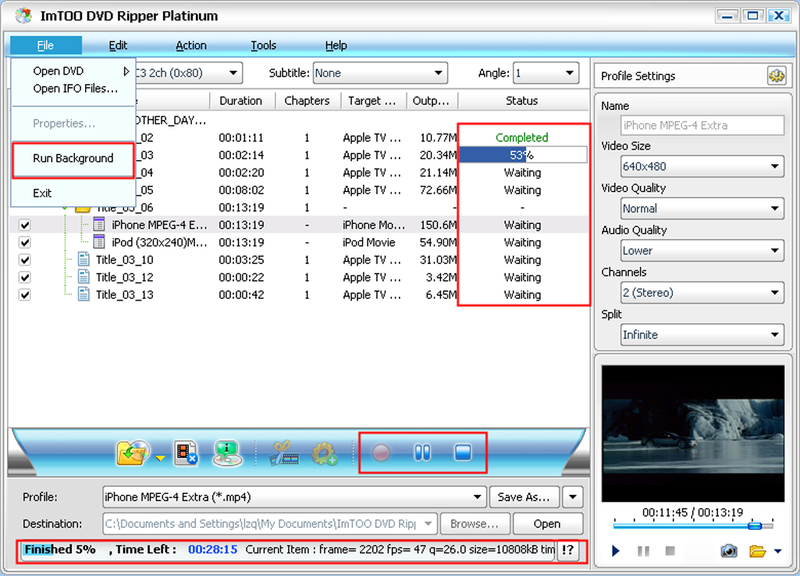The height and width of the screenshot is (576, 800).
Task: Click the disc info toolbar icon
Action: [x=228, y=453]
